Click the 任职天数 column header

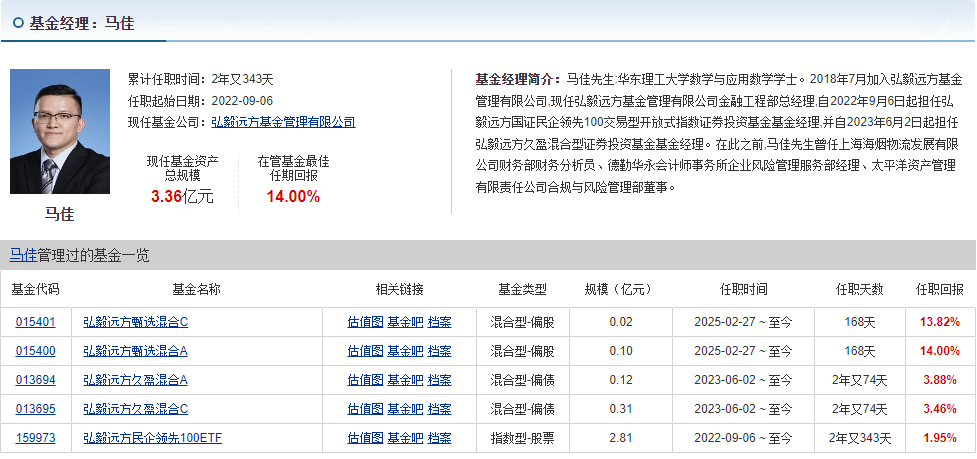859,290
